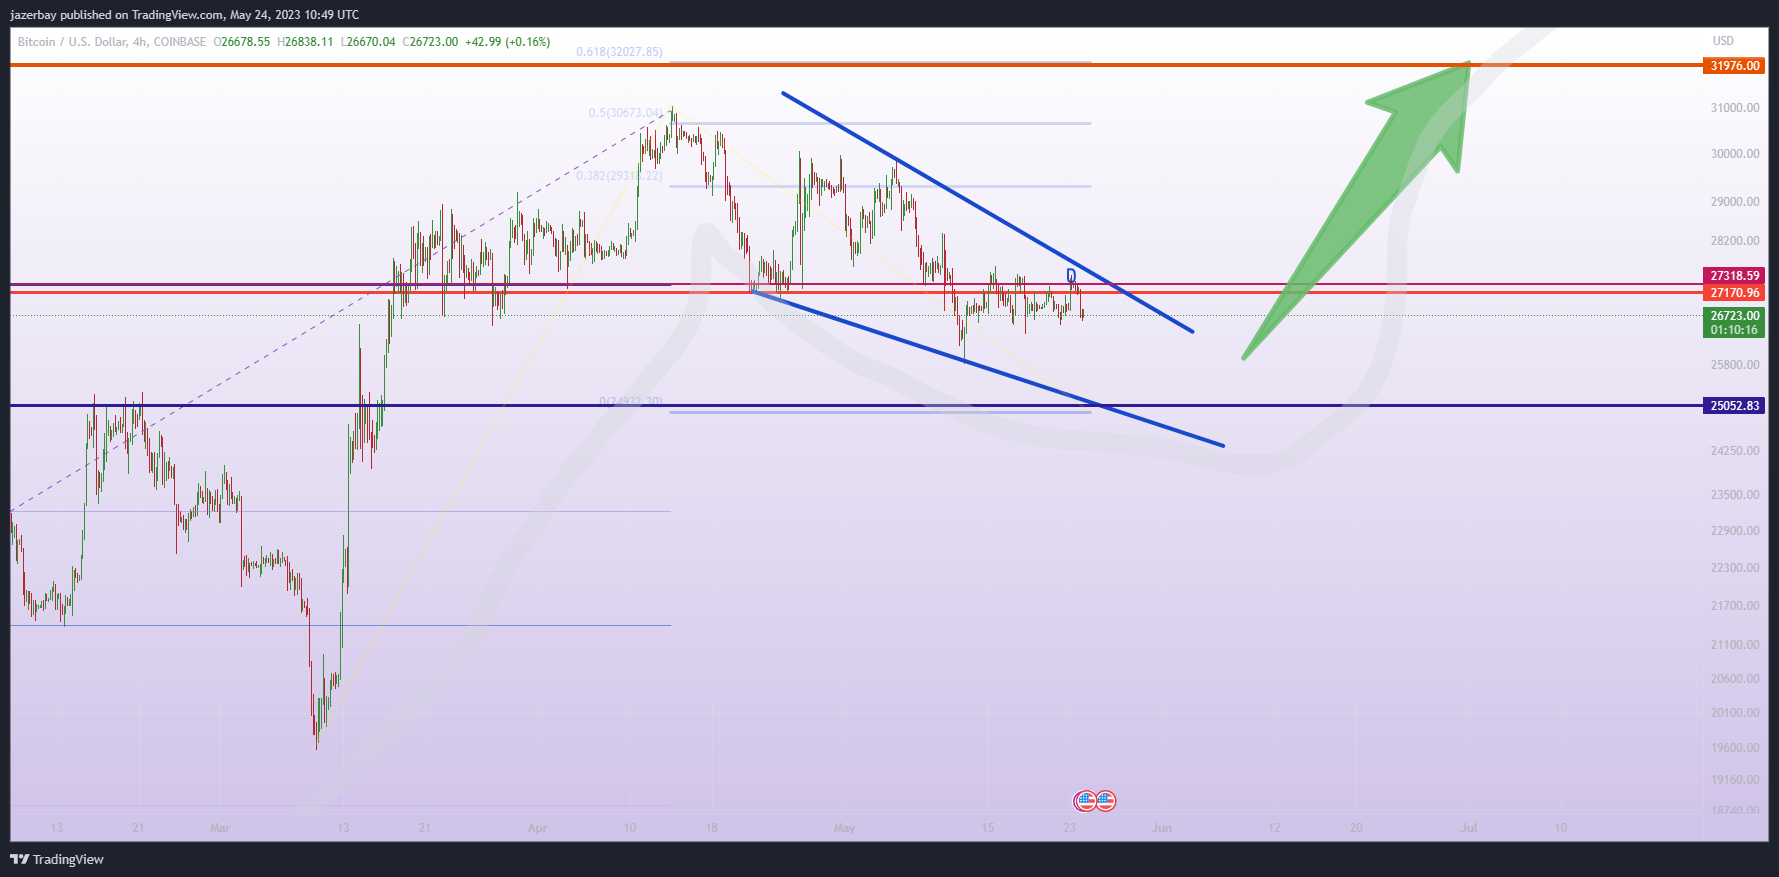Click 20600.00 on the price axis
Screen dimensions: 1779x877
click(1735, 679)
